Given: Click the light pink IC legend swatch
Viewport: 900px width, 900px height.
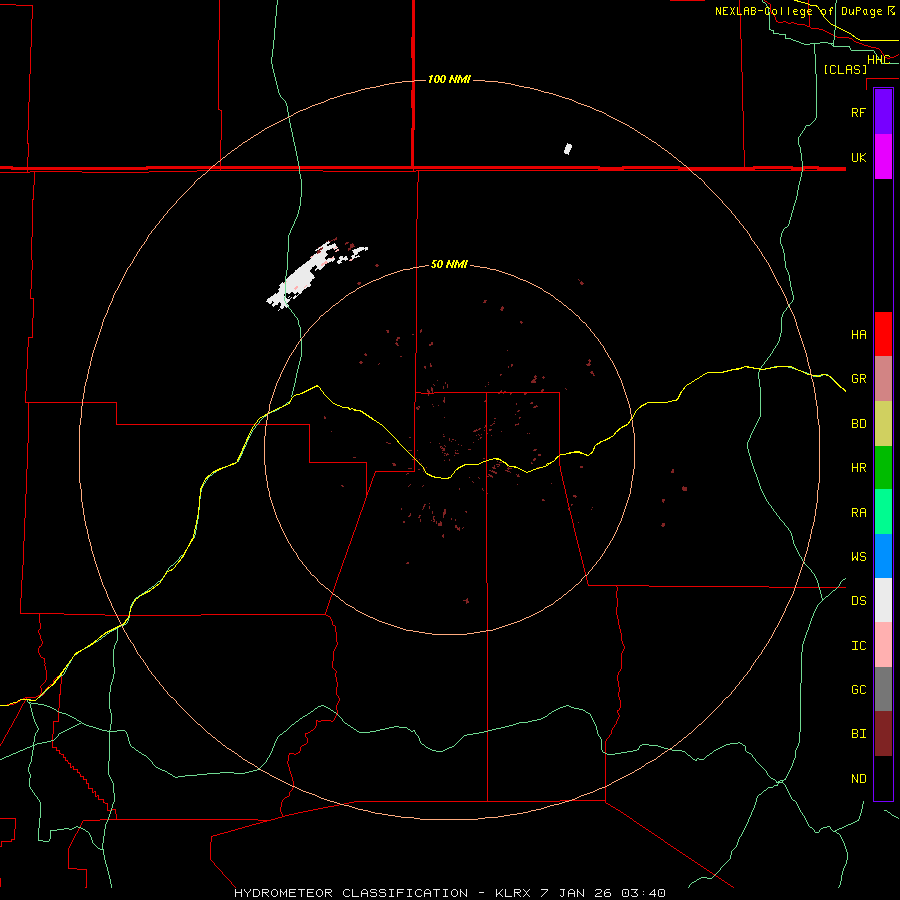Looking at the screenshot, I should coord(883,645).
